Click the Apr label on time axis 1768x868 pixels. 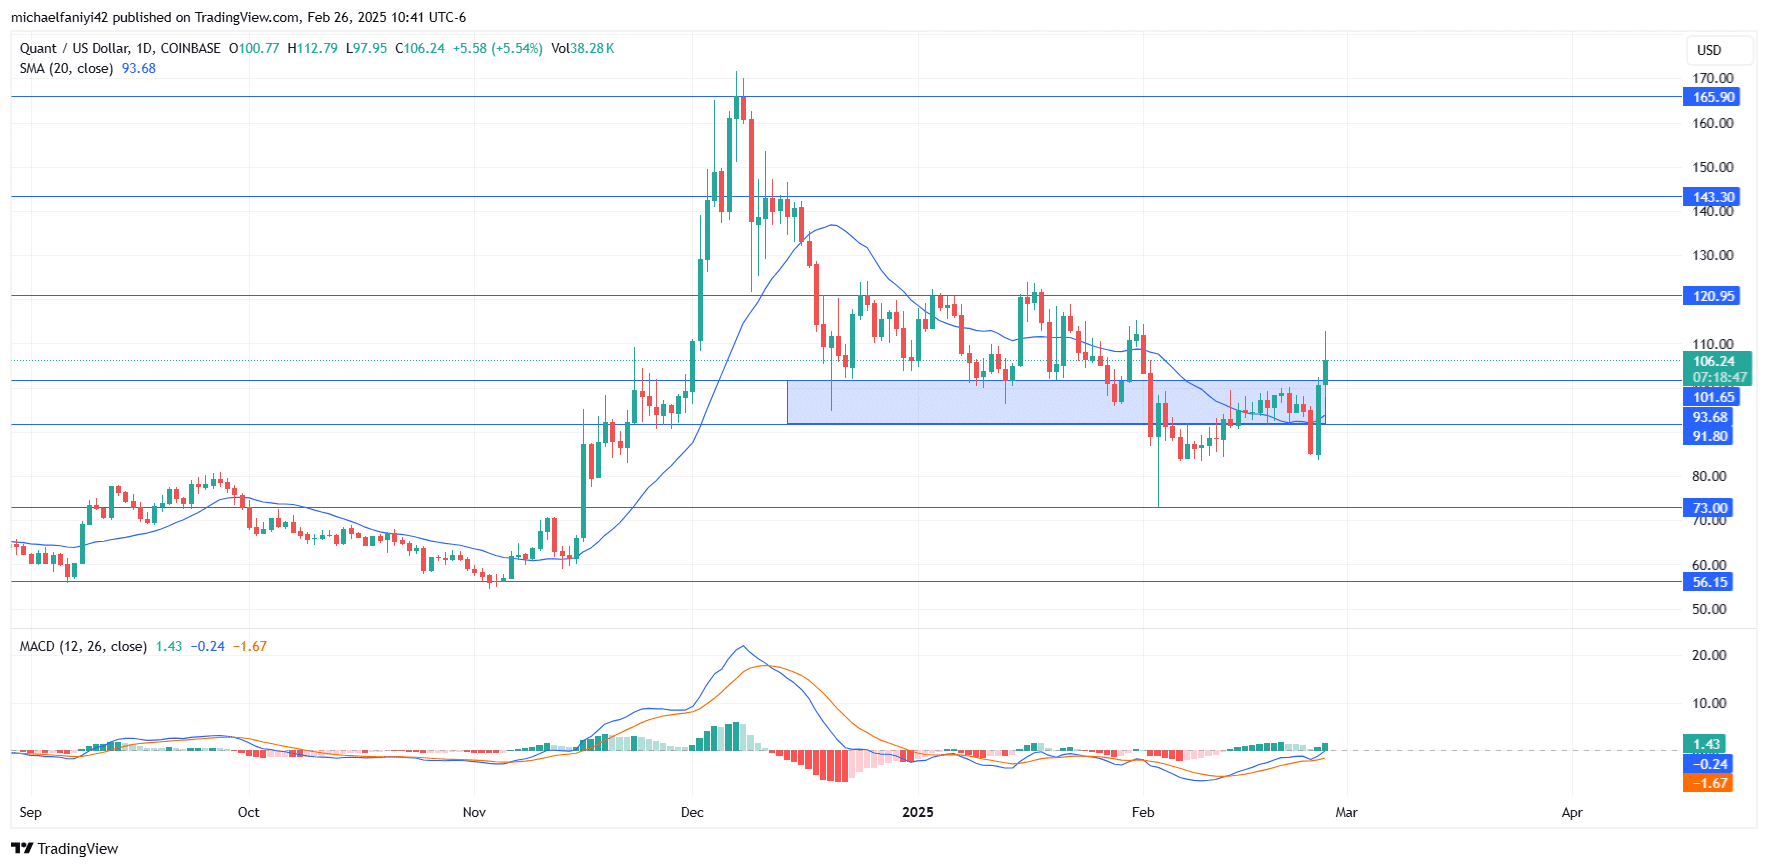click(x=1572, y=812)
